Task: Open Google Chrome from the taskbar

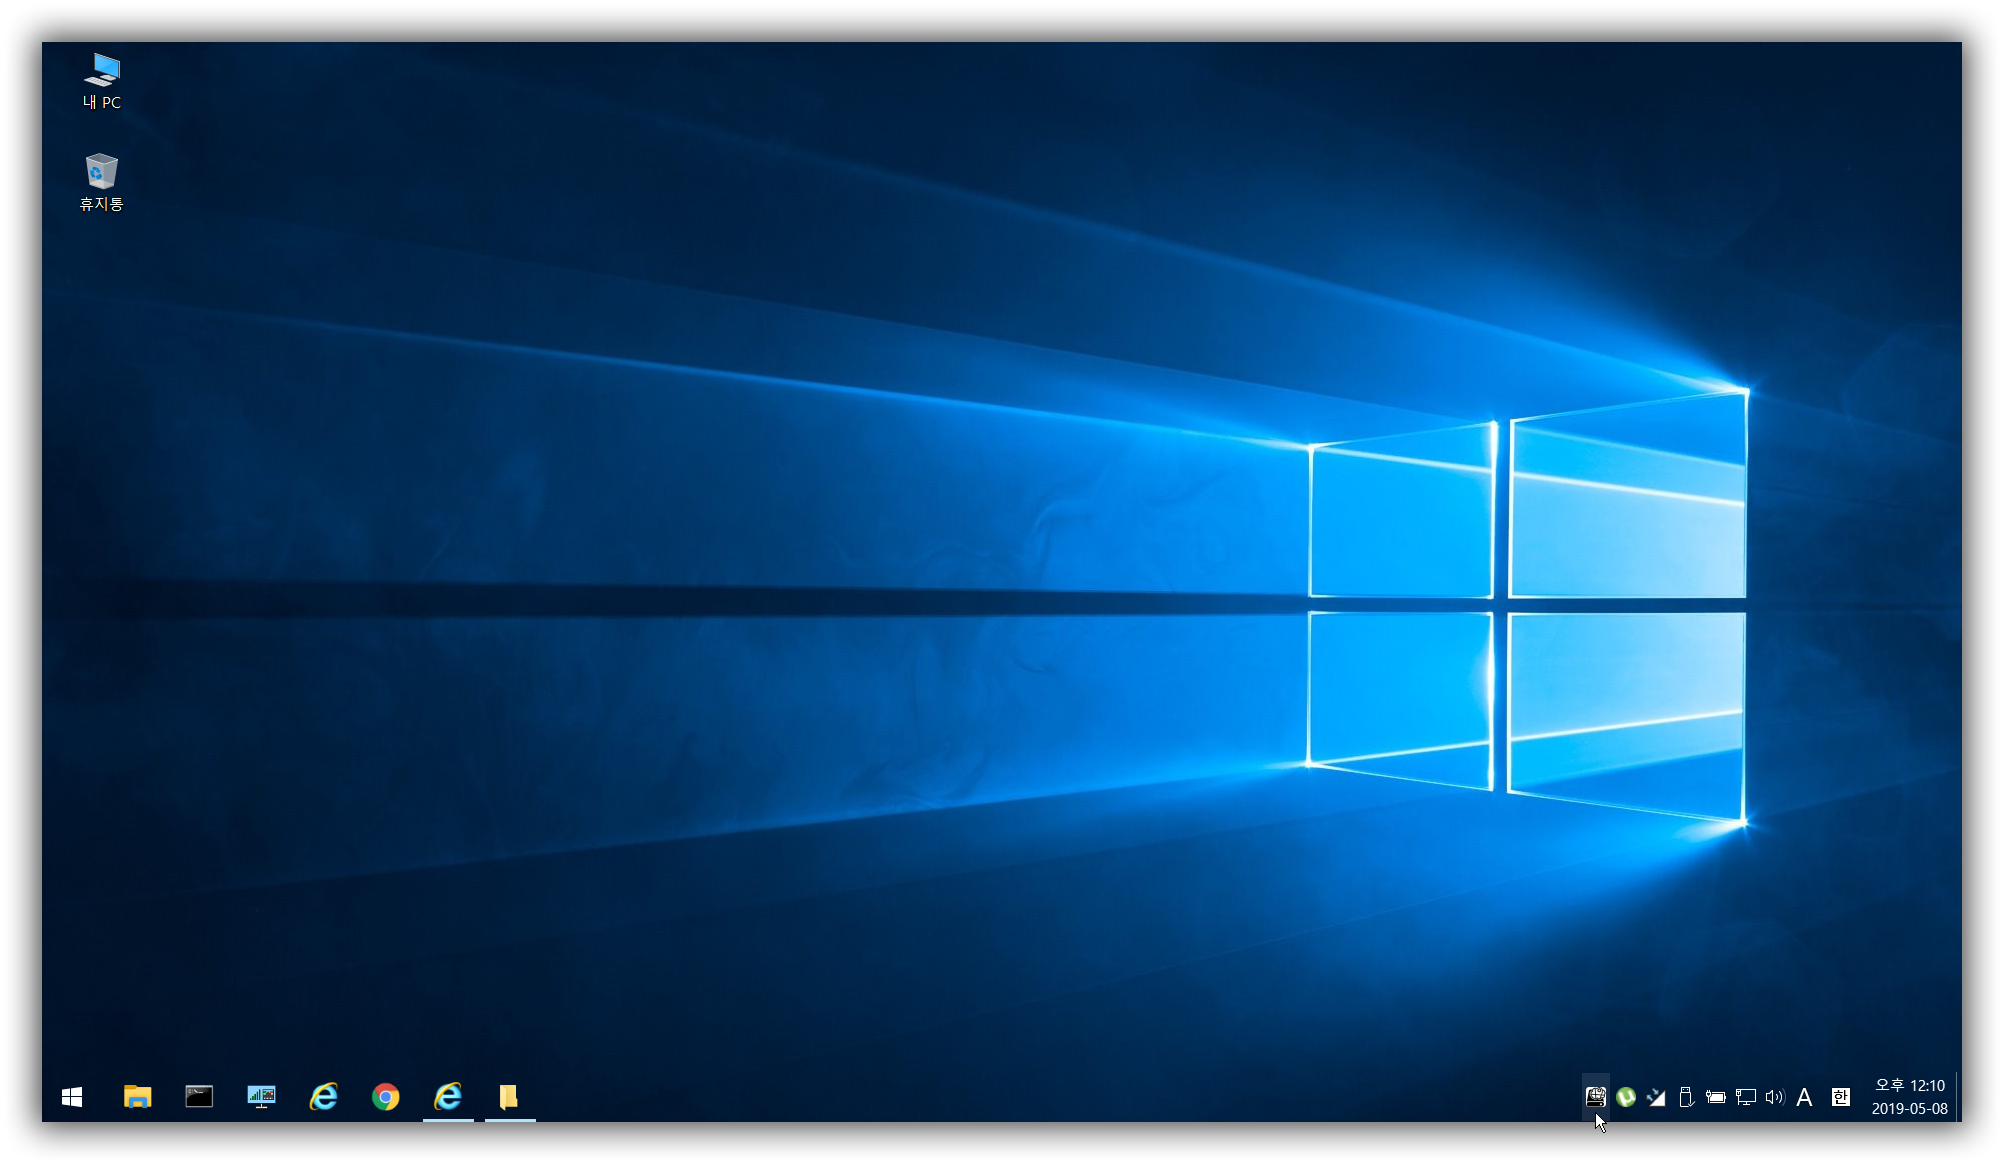Action: (x=386, y=1097)
